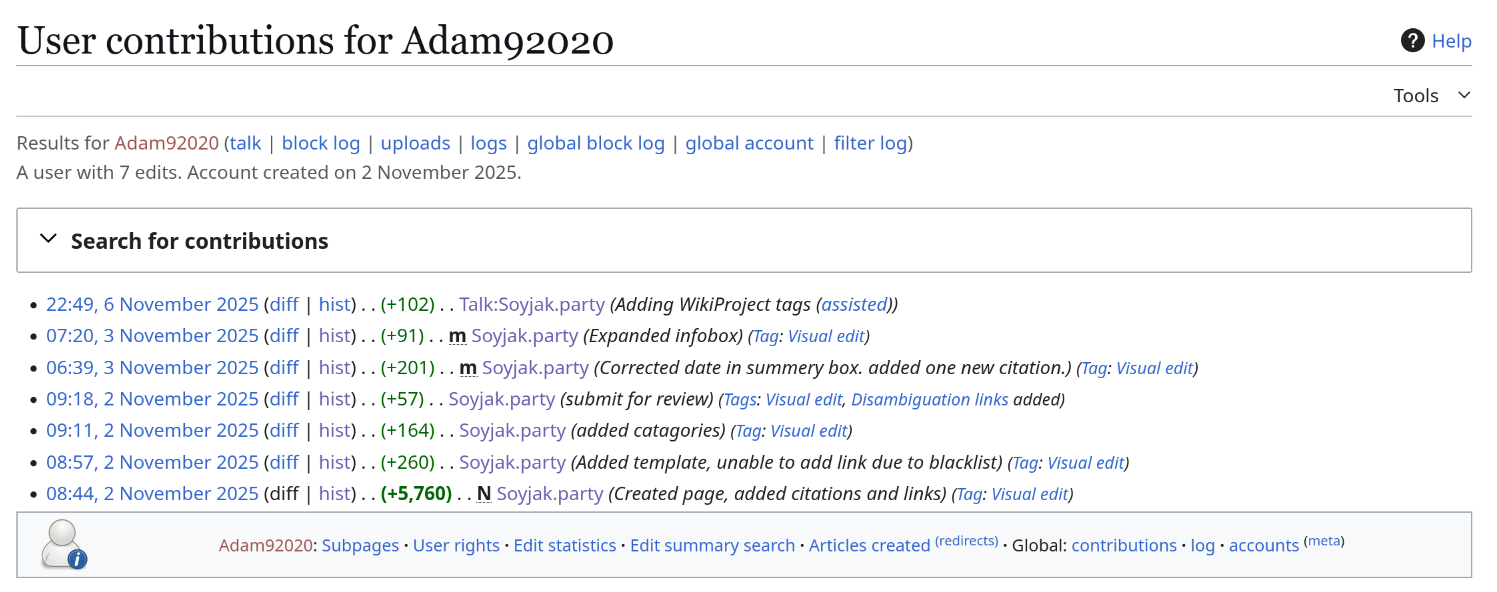This screenshot has height=592, width=1497.
Task: Click Edit summary search link
Action: coord(712,545)
